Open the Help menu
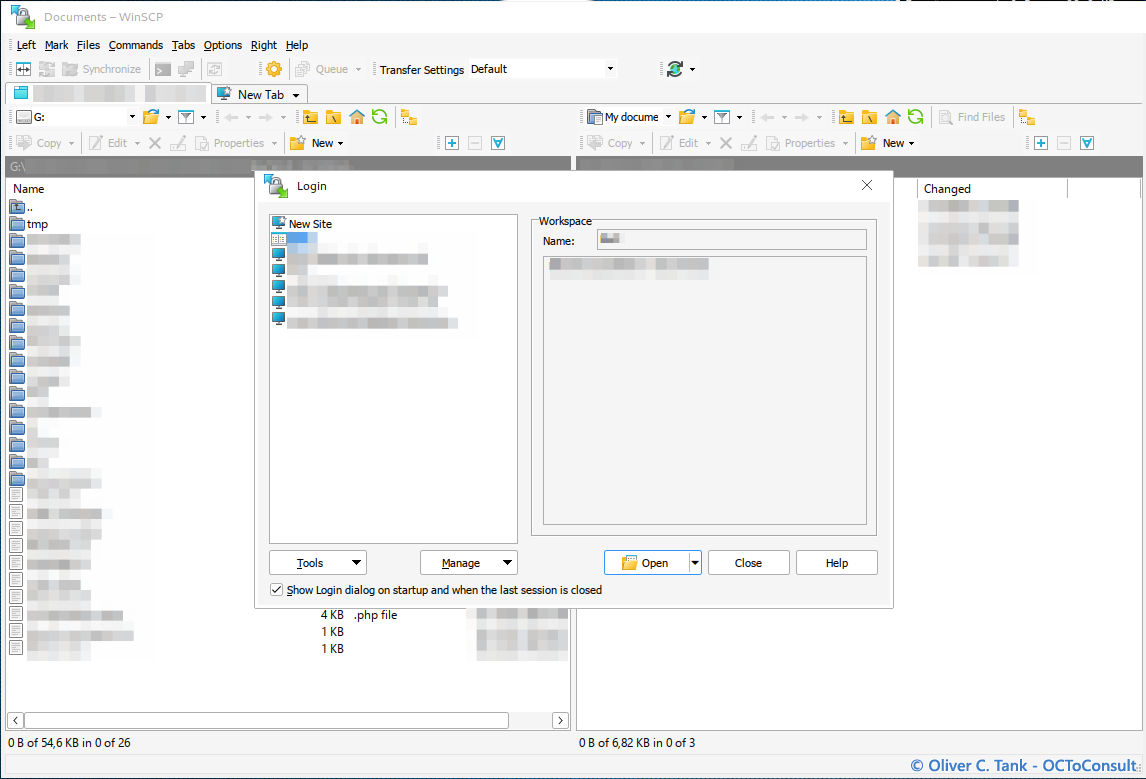 (x=297, y=45)
